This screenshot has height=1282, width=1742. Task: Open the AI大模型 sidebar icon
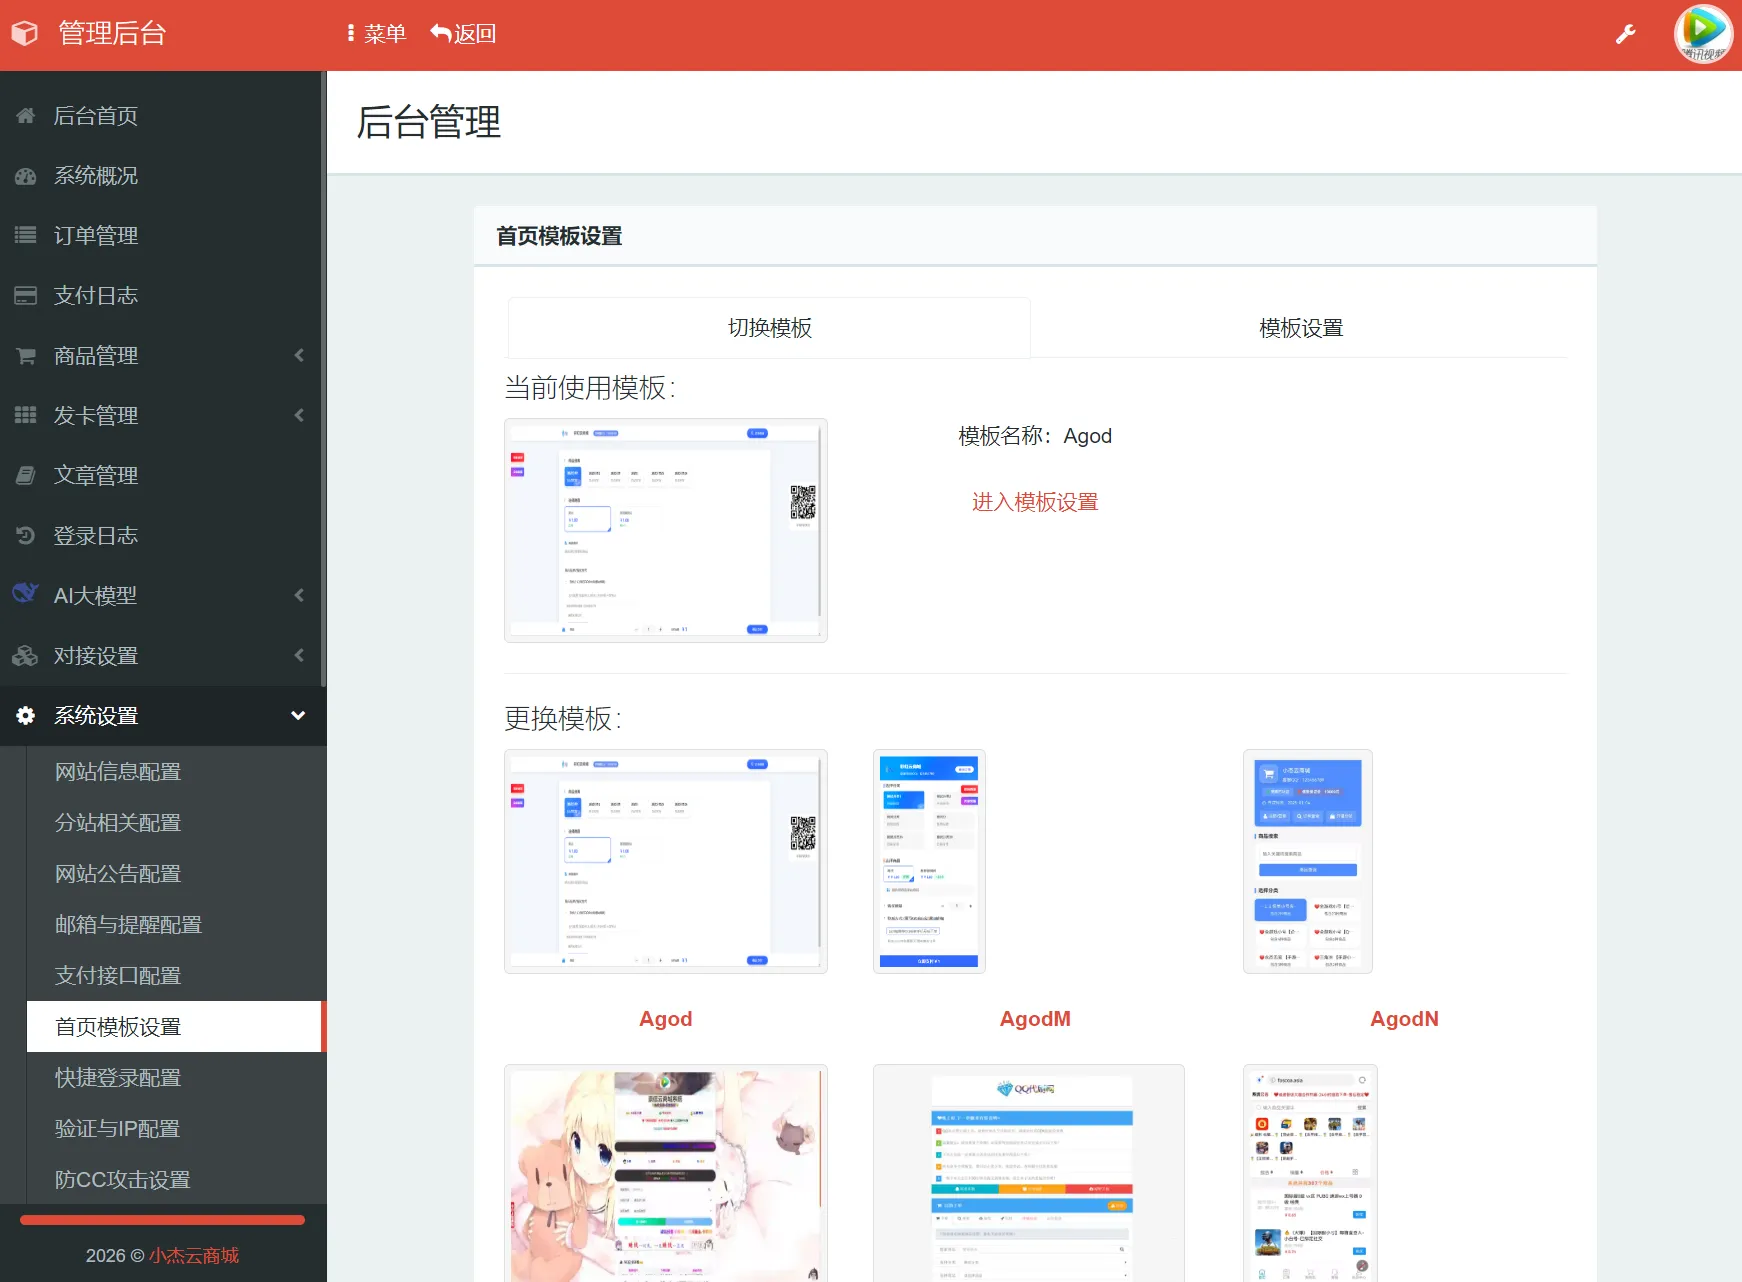click(x=25, y=595)
